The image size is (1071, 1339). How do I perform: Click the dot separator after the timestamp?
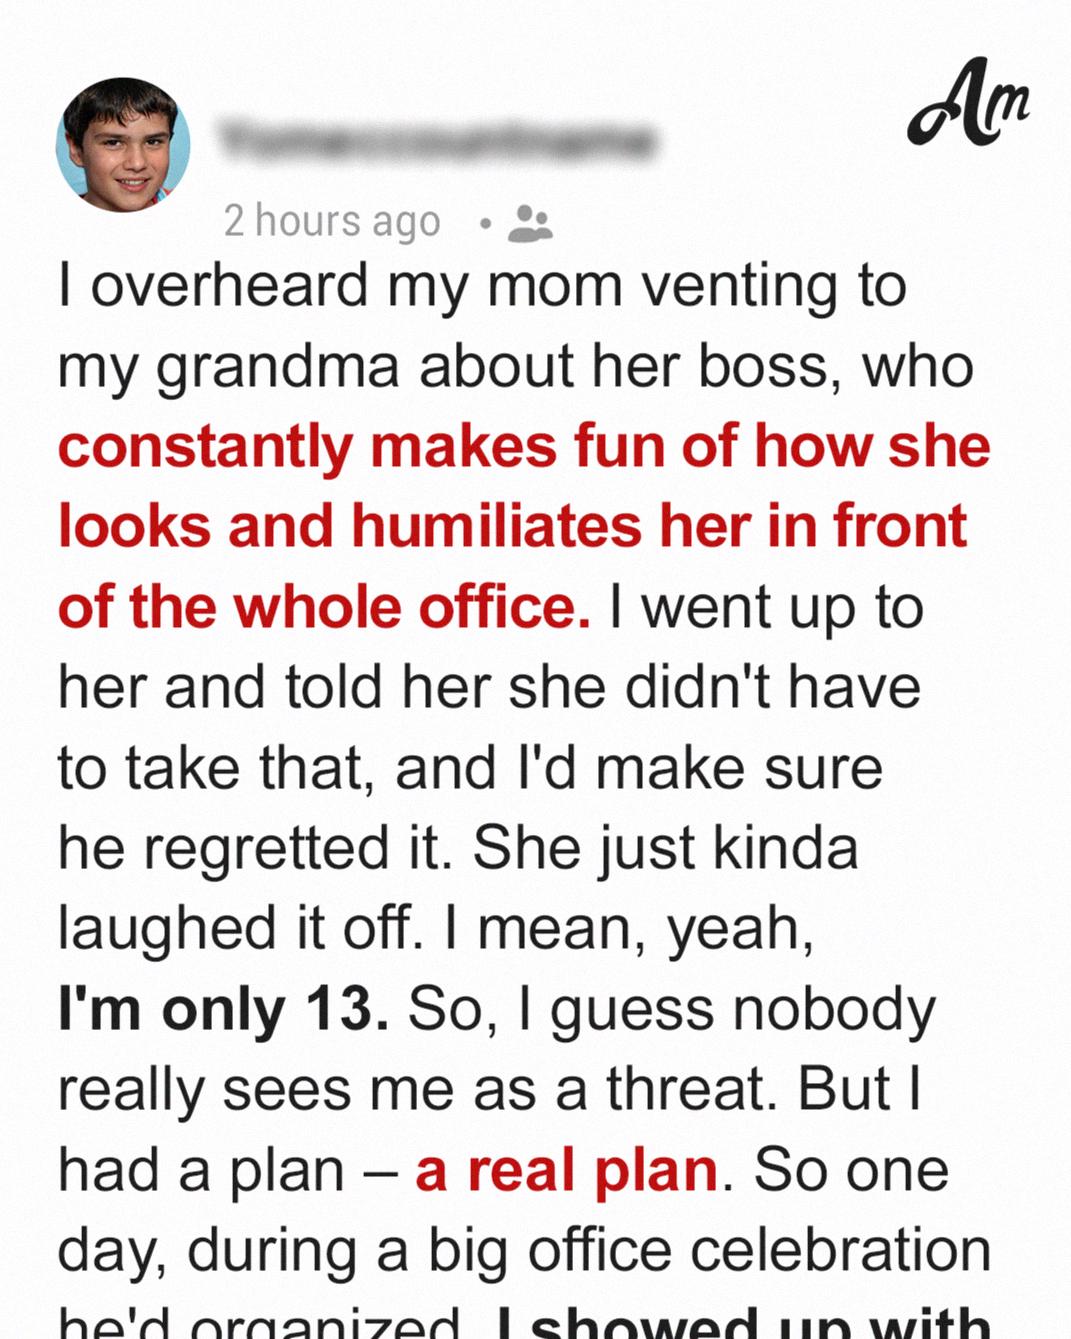(484, 224)
